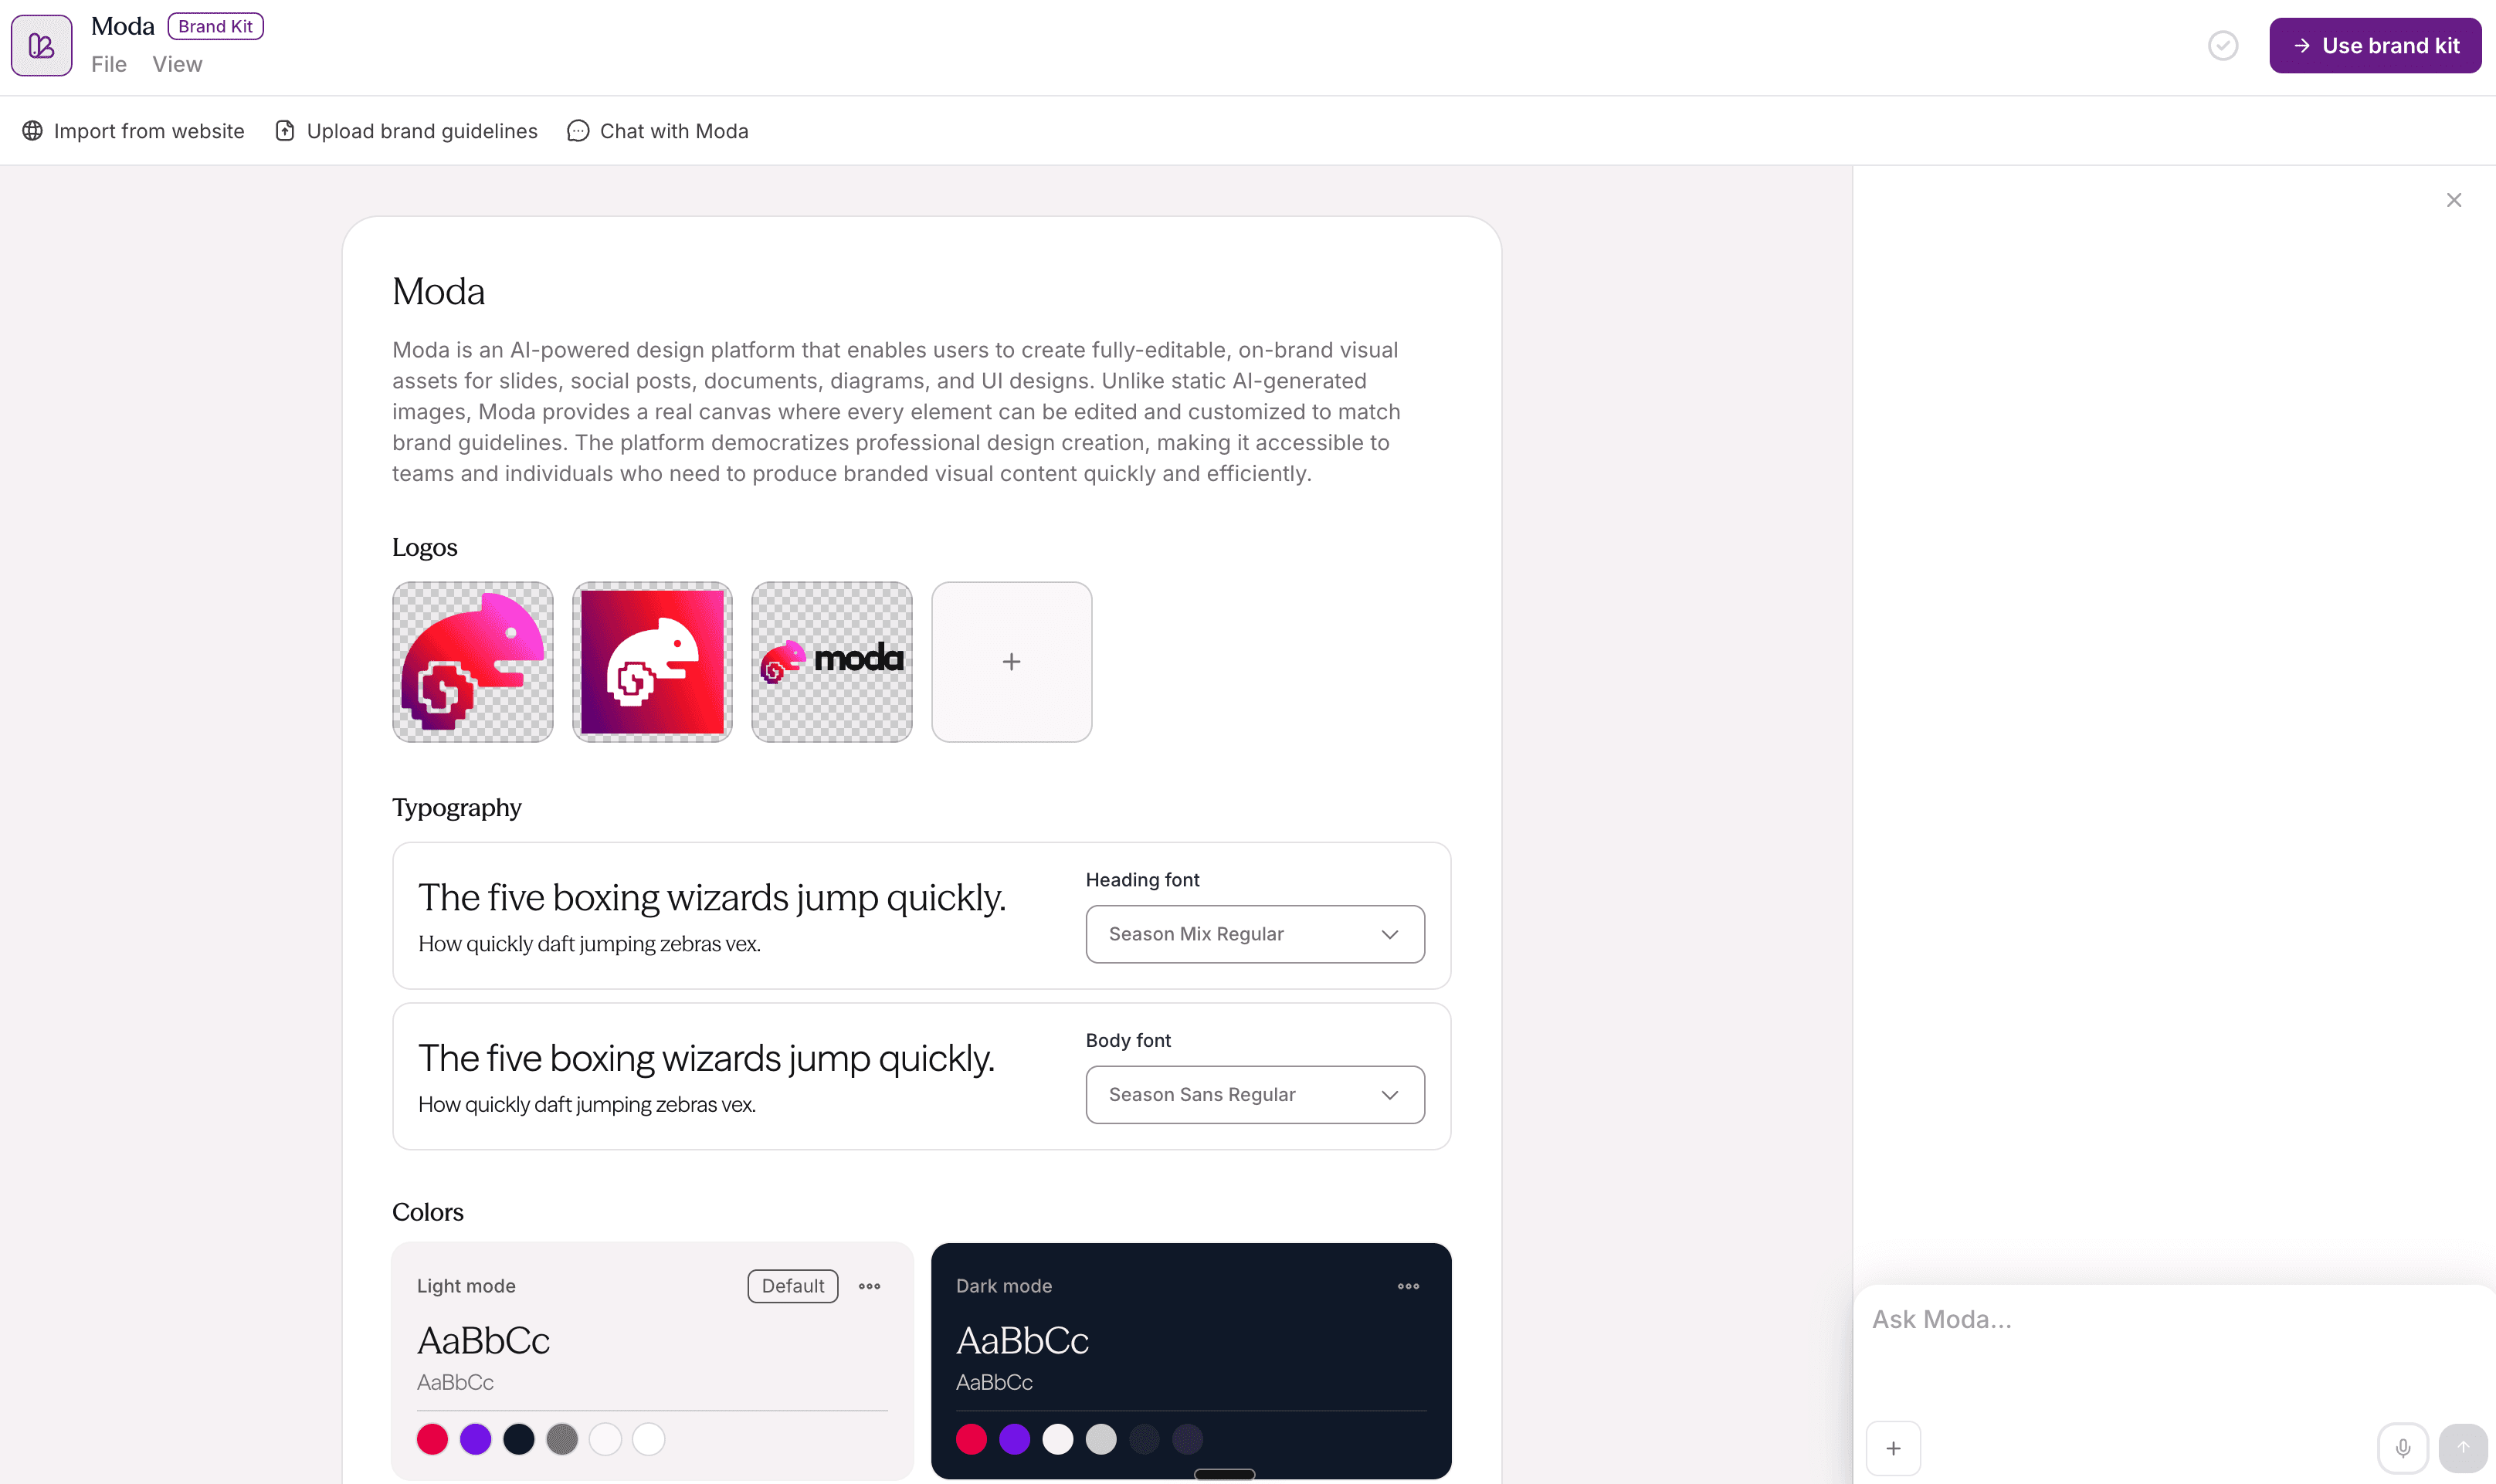Select white swatch in Dark mode palette
This screenshot has height=1484, width=2496.
(1058, 1439)
